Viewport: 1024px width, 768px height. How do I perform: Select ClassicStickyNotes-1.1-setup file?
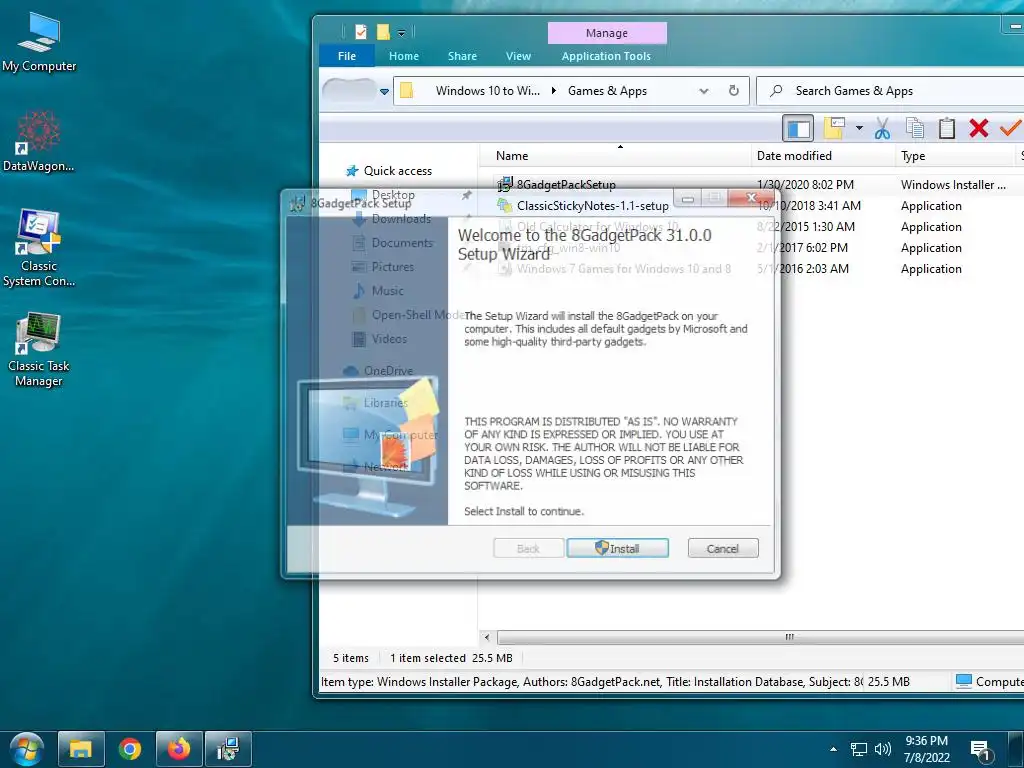(x=592, y=206)
